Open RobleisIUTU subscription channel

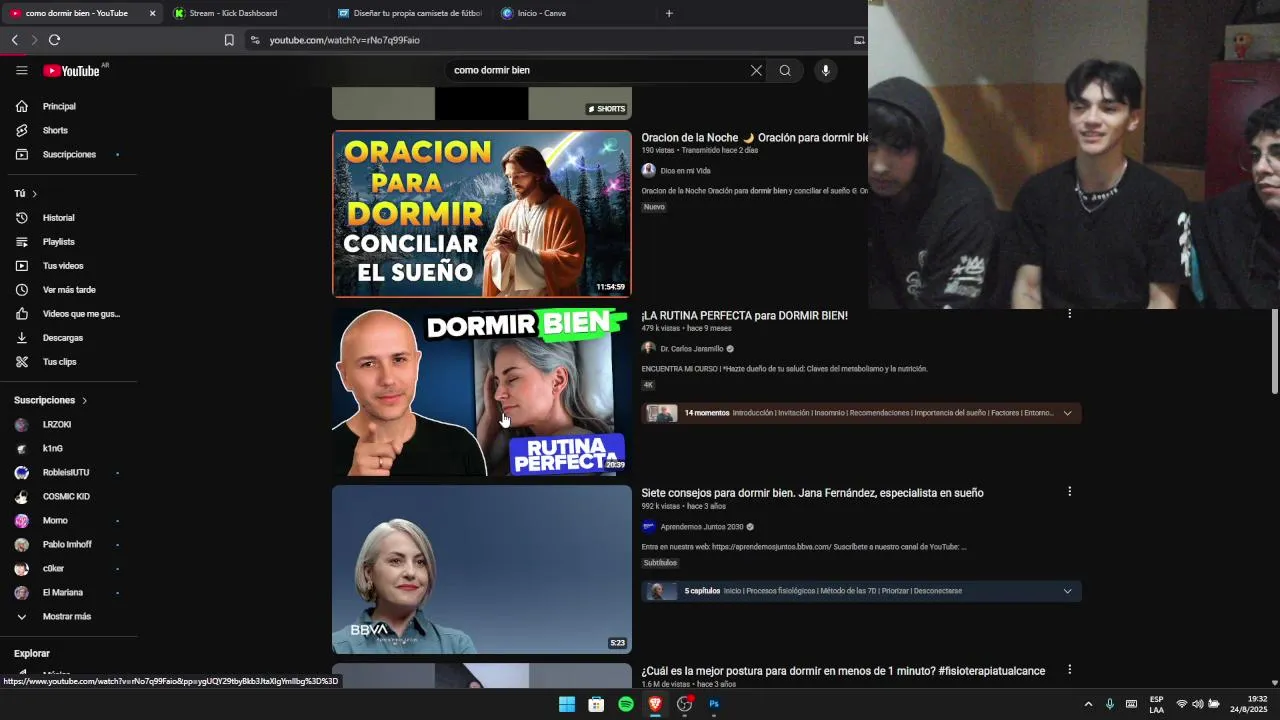tap(68, 472)
